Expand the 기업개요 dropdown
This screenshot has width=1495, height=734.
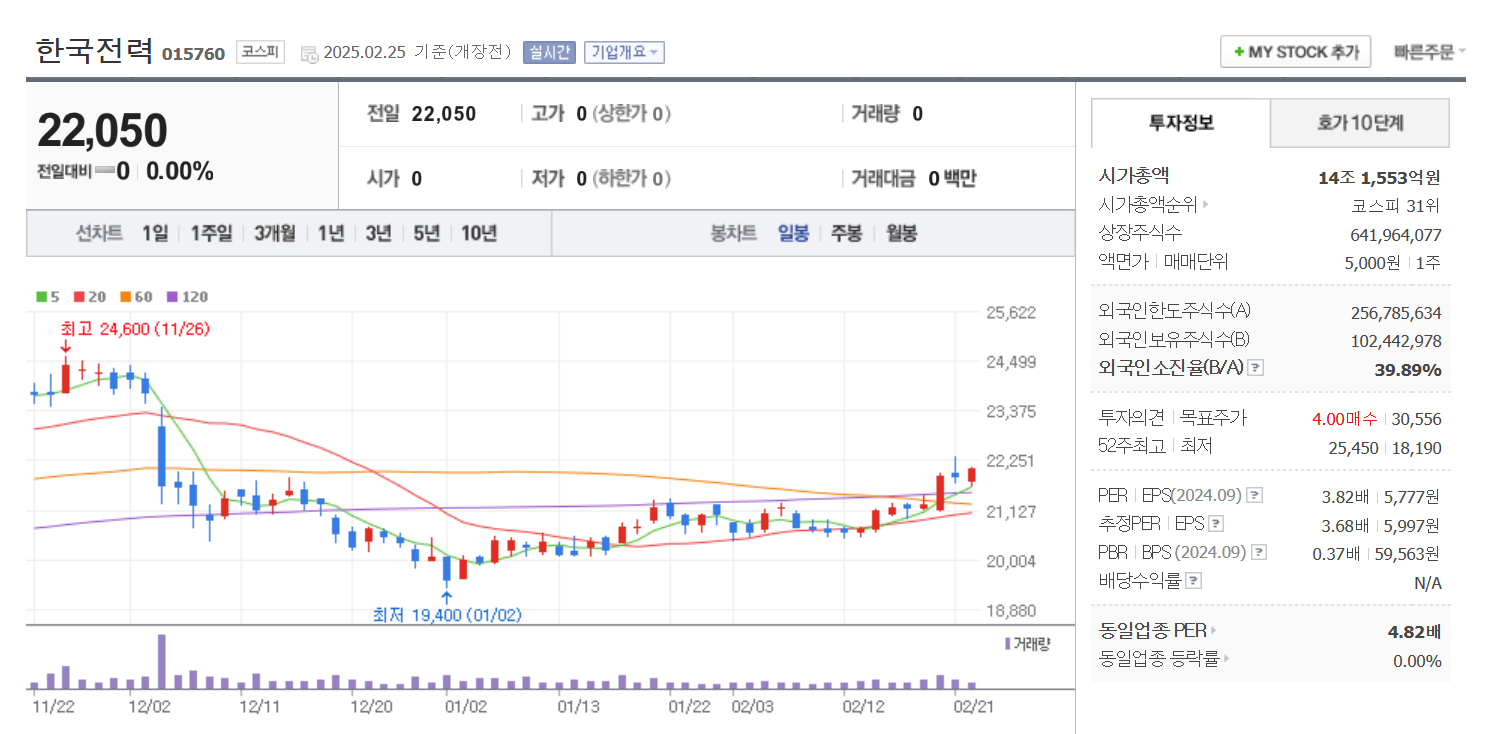(622, 51)
